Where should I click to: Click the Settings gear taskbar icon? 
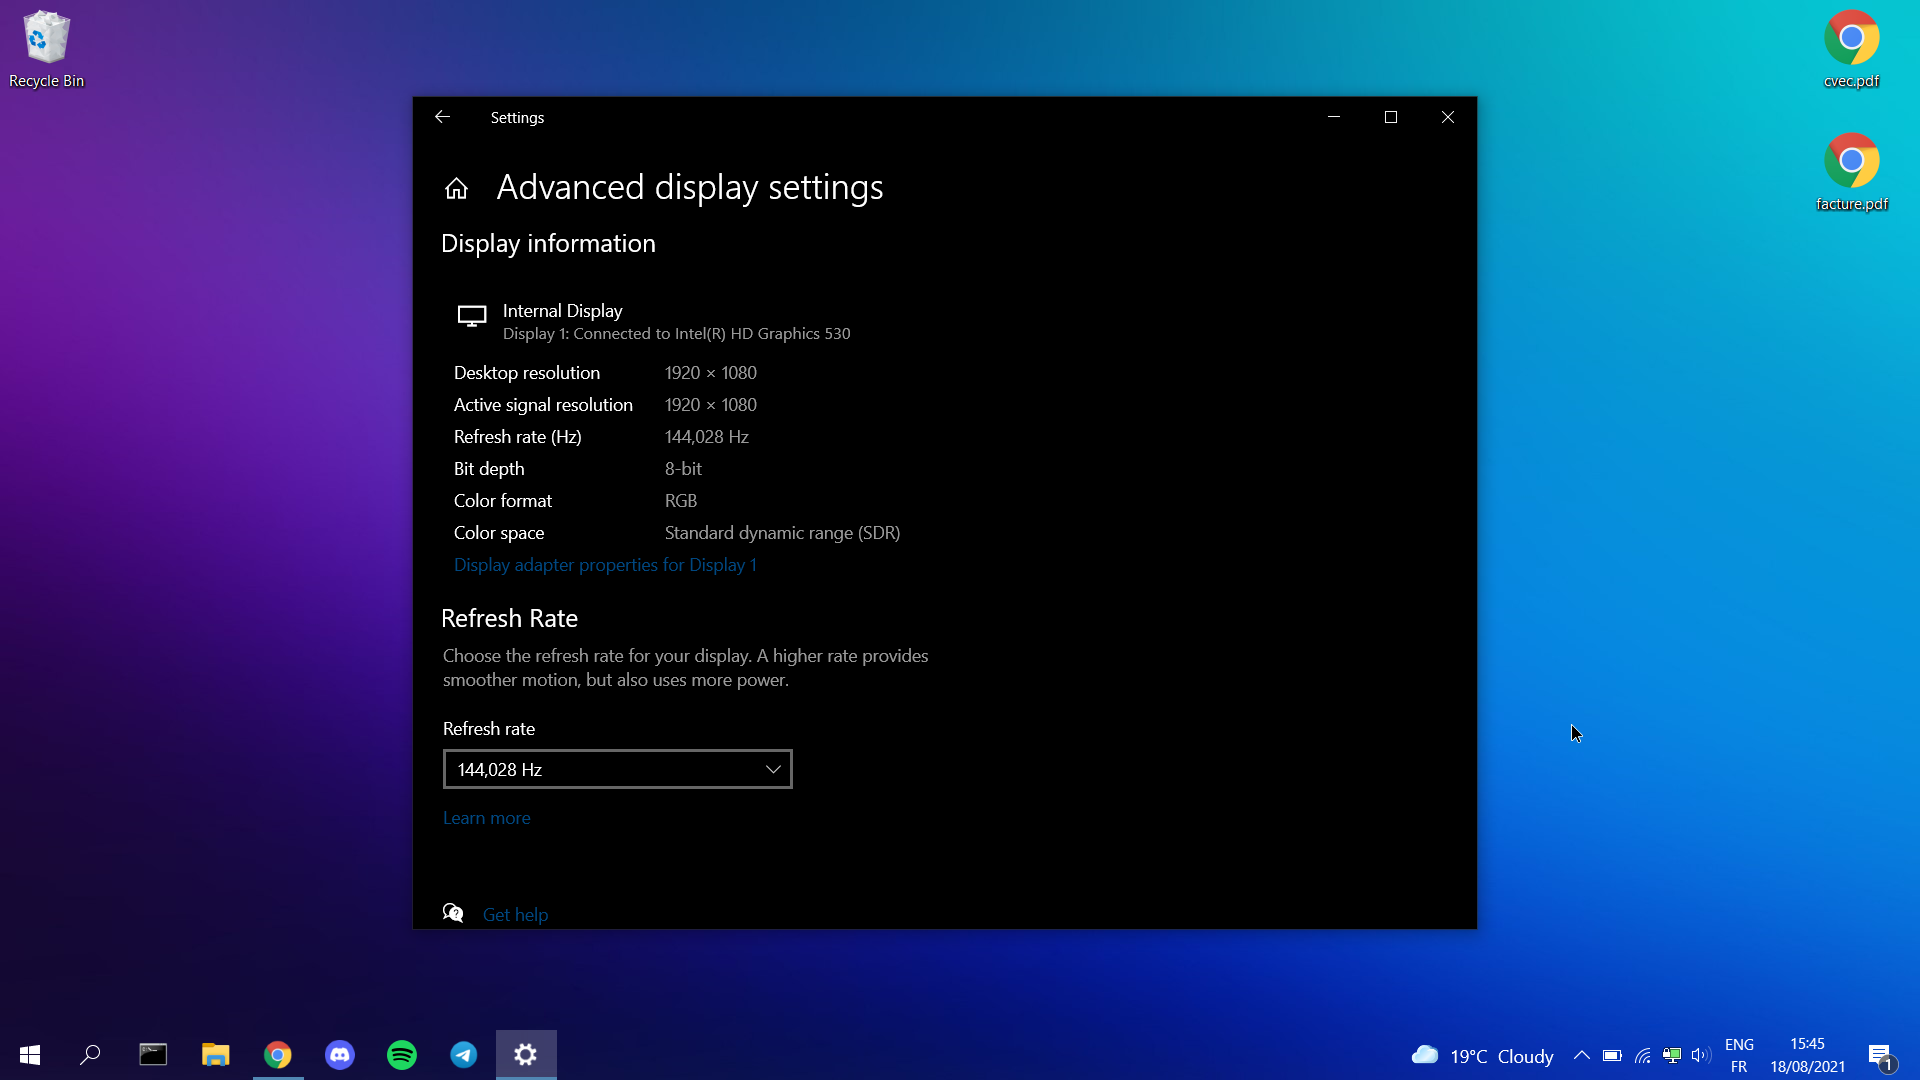526,1055
